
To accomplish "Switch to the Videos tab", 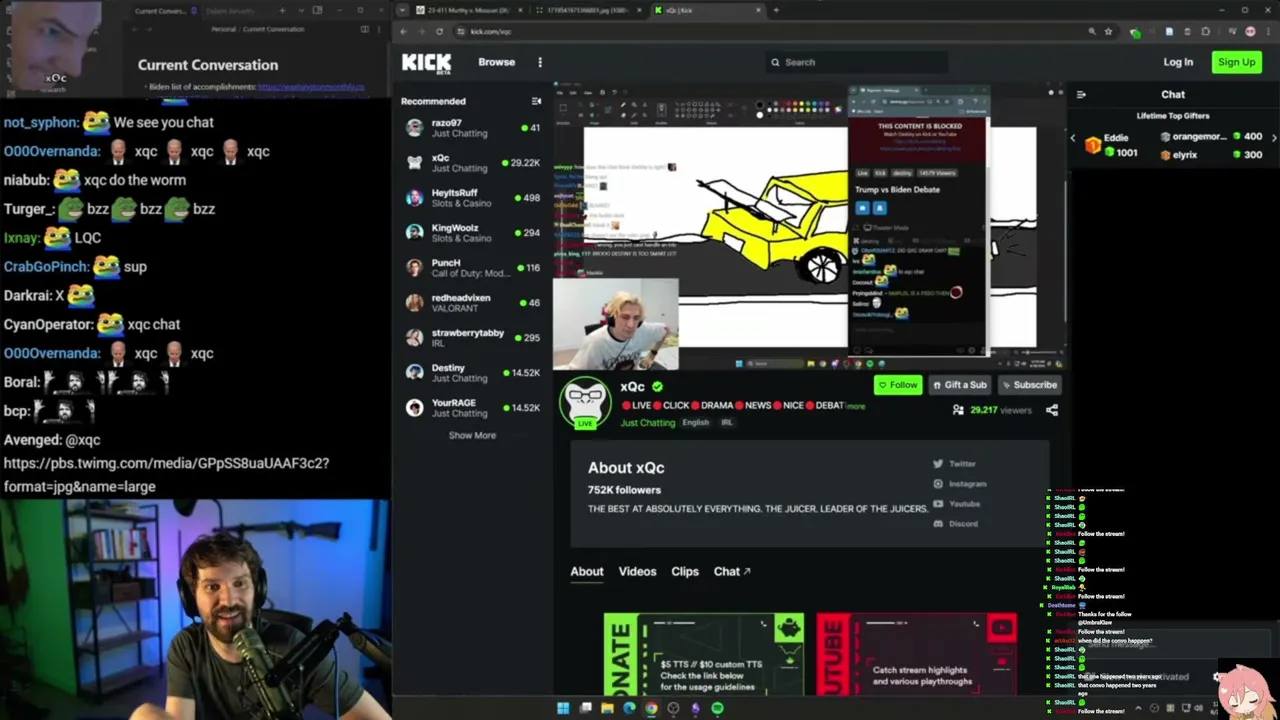I will (637, 572).
